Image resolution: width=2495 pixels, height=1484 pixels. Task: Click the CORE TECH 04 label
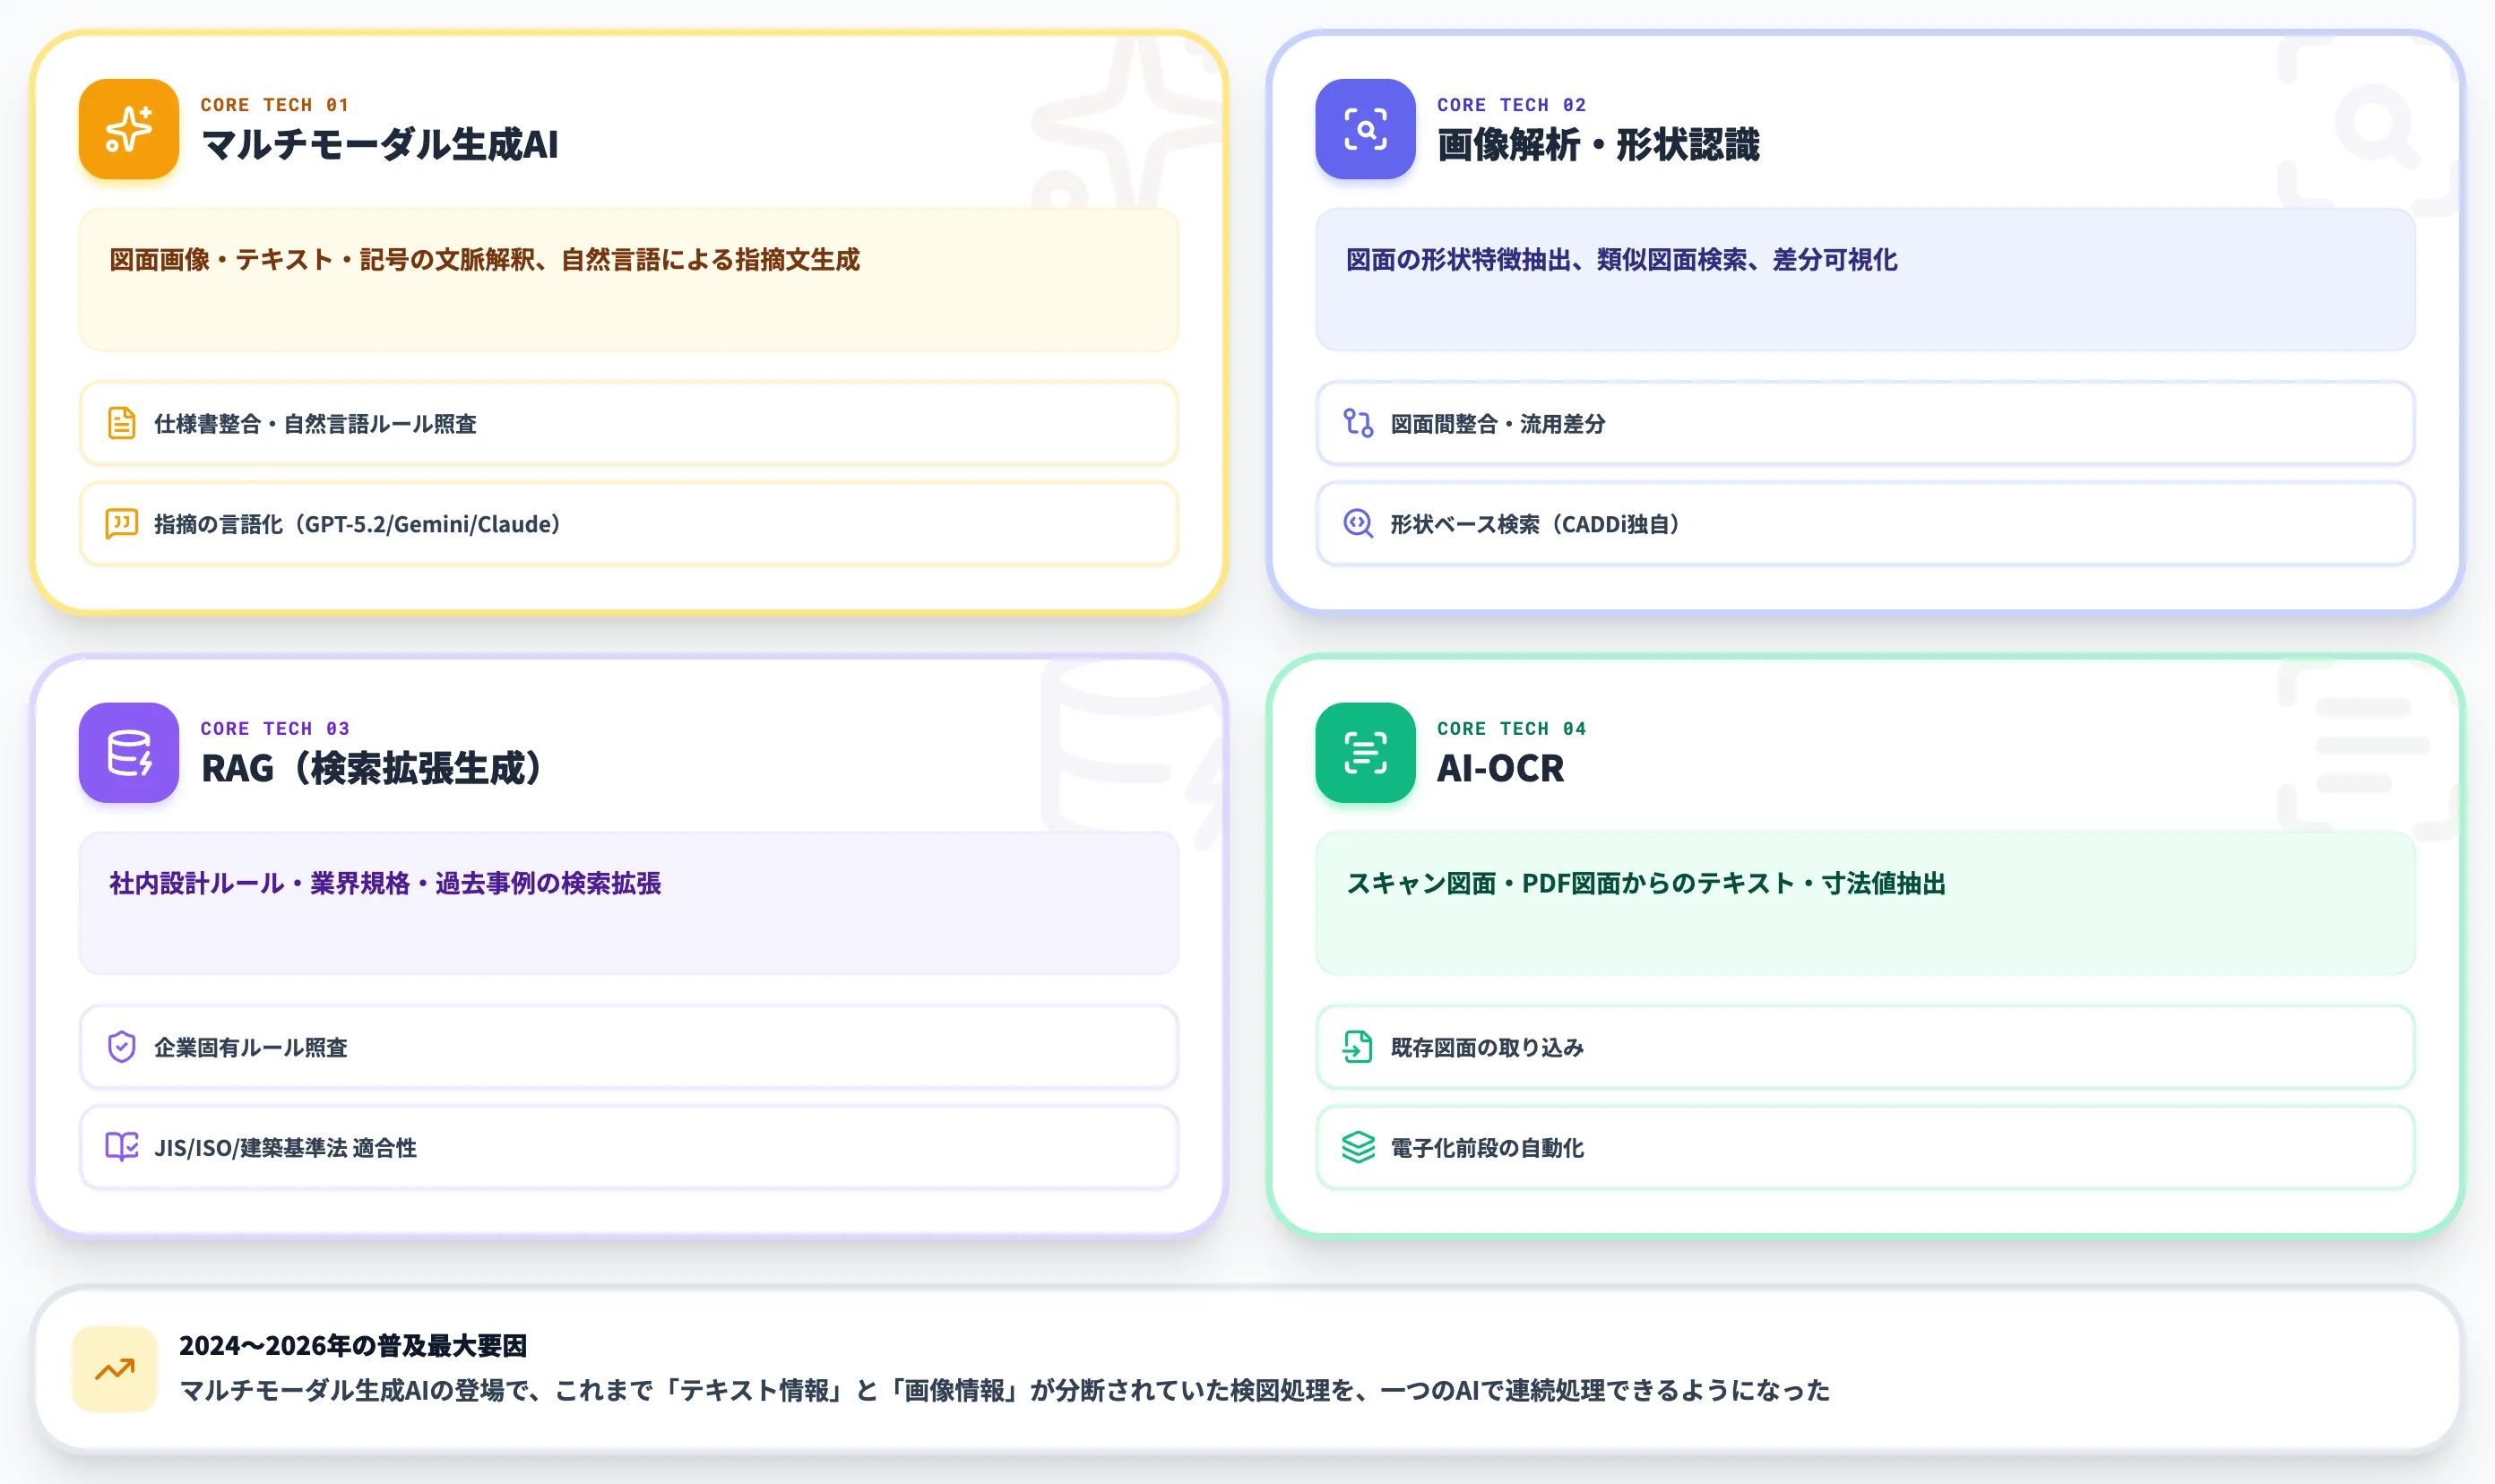coord(1512,728)
